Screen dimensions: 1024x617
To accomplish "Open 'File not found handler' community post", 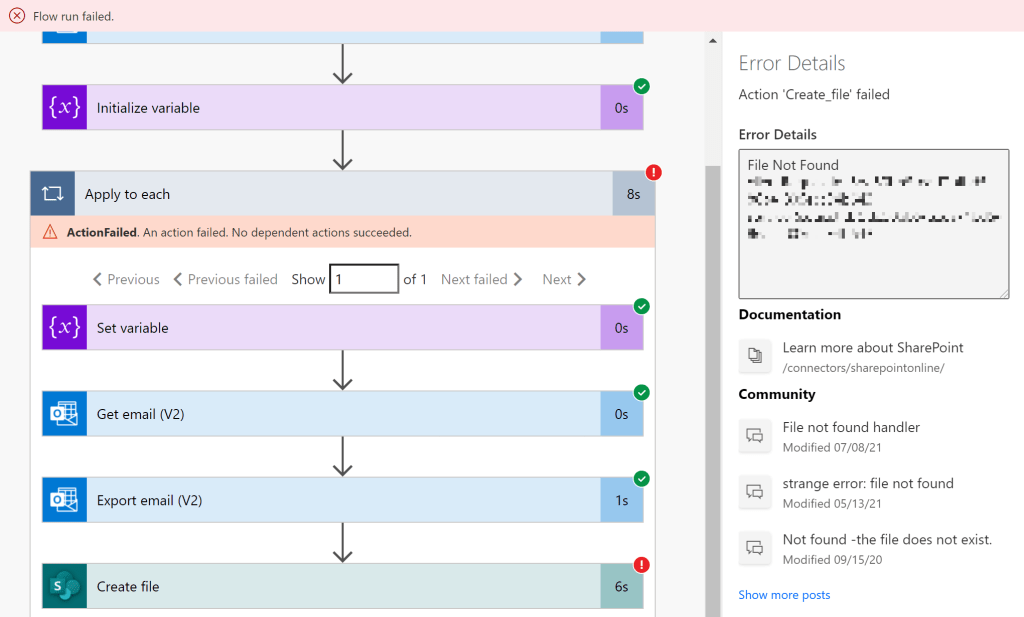I will [x=850, y=427].
